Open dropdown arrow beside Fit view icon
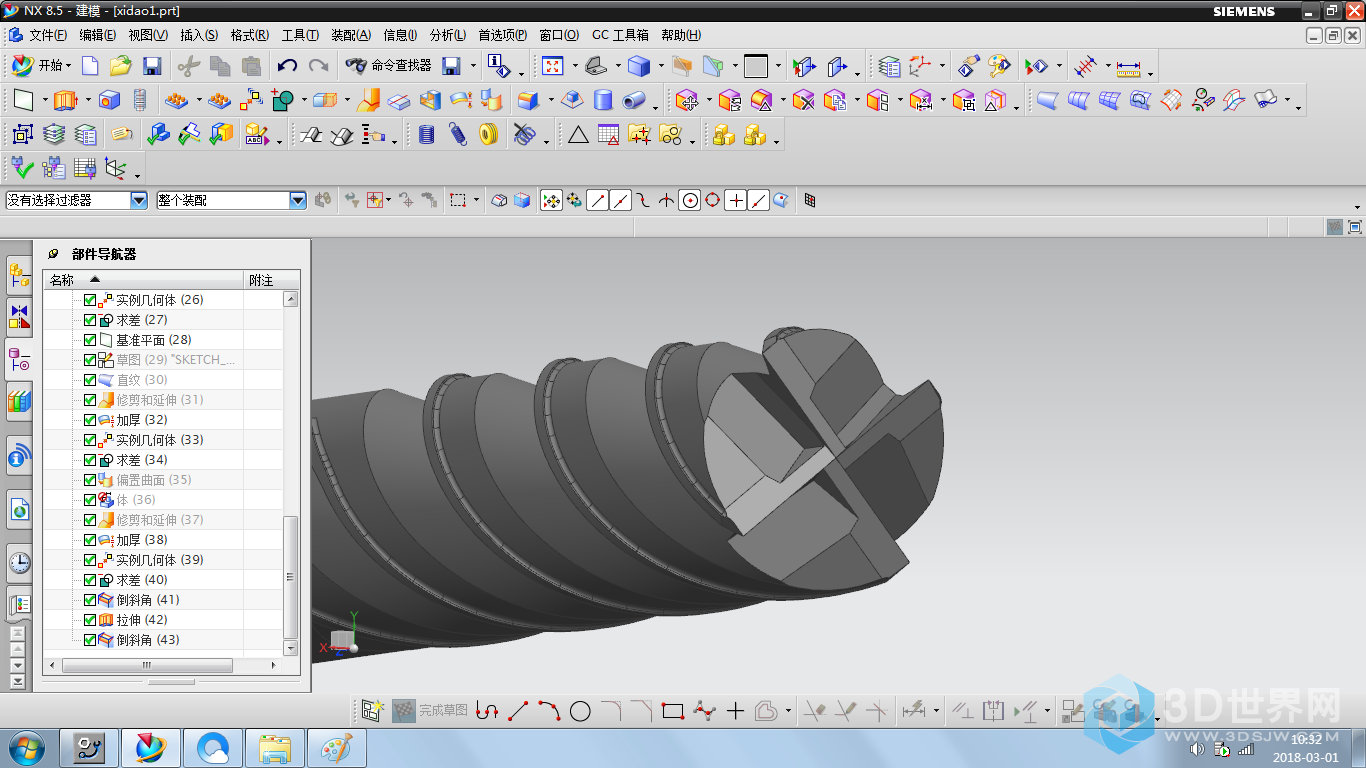The image size is (1366, 768). [x=574, y=67]
